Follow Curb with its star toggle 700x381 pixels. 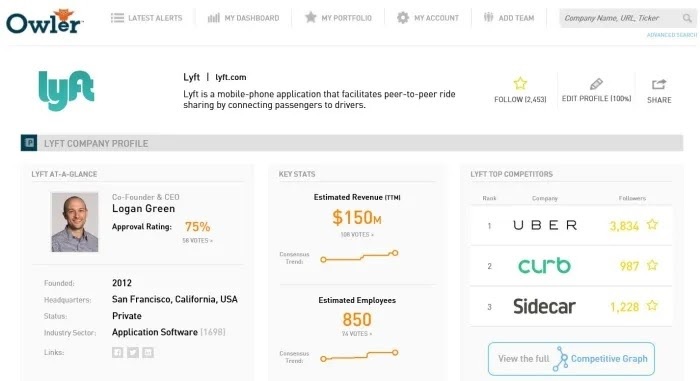(x=652, y=265)
